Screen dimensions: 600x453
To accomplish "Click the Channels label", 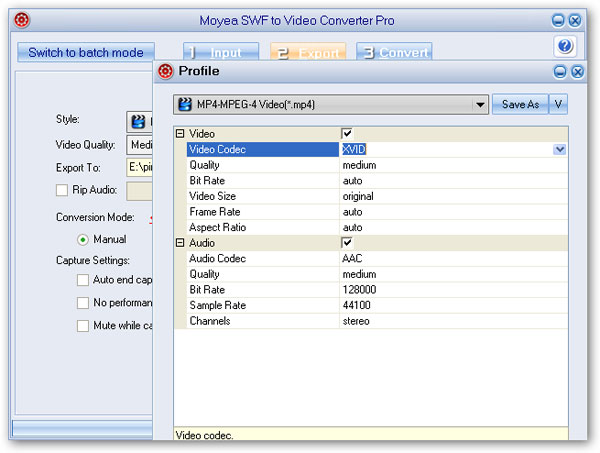I will tap(210, 321).
